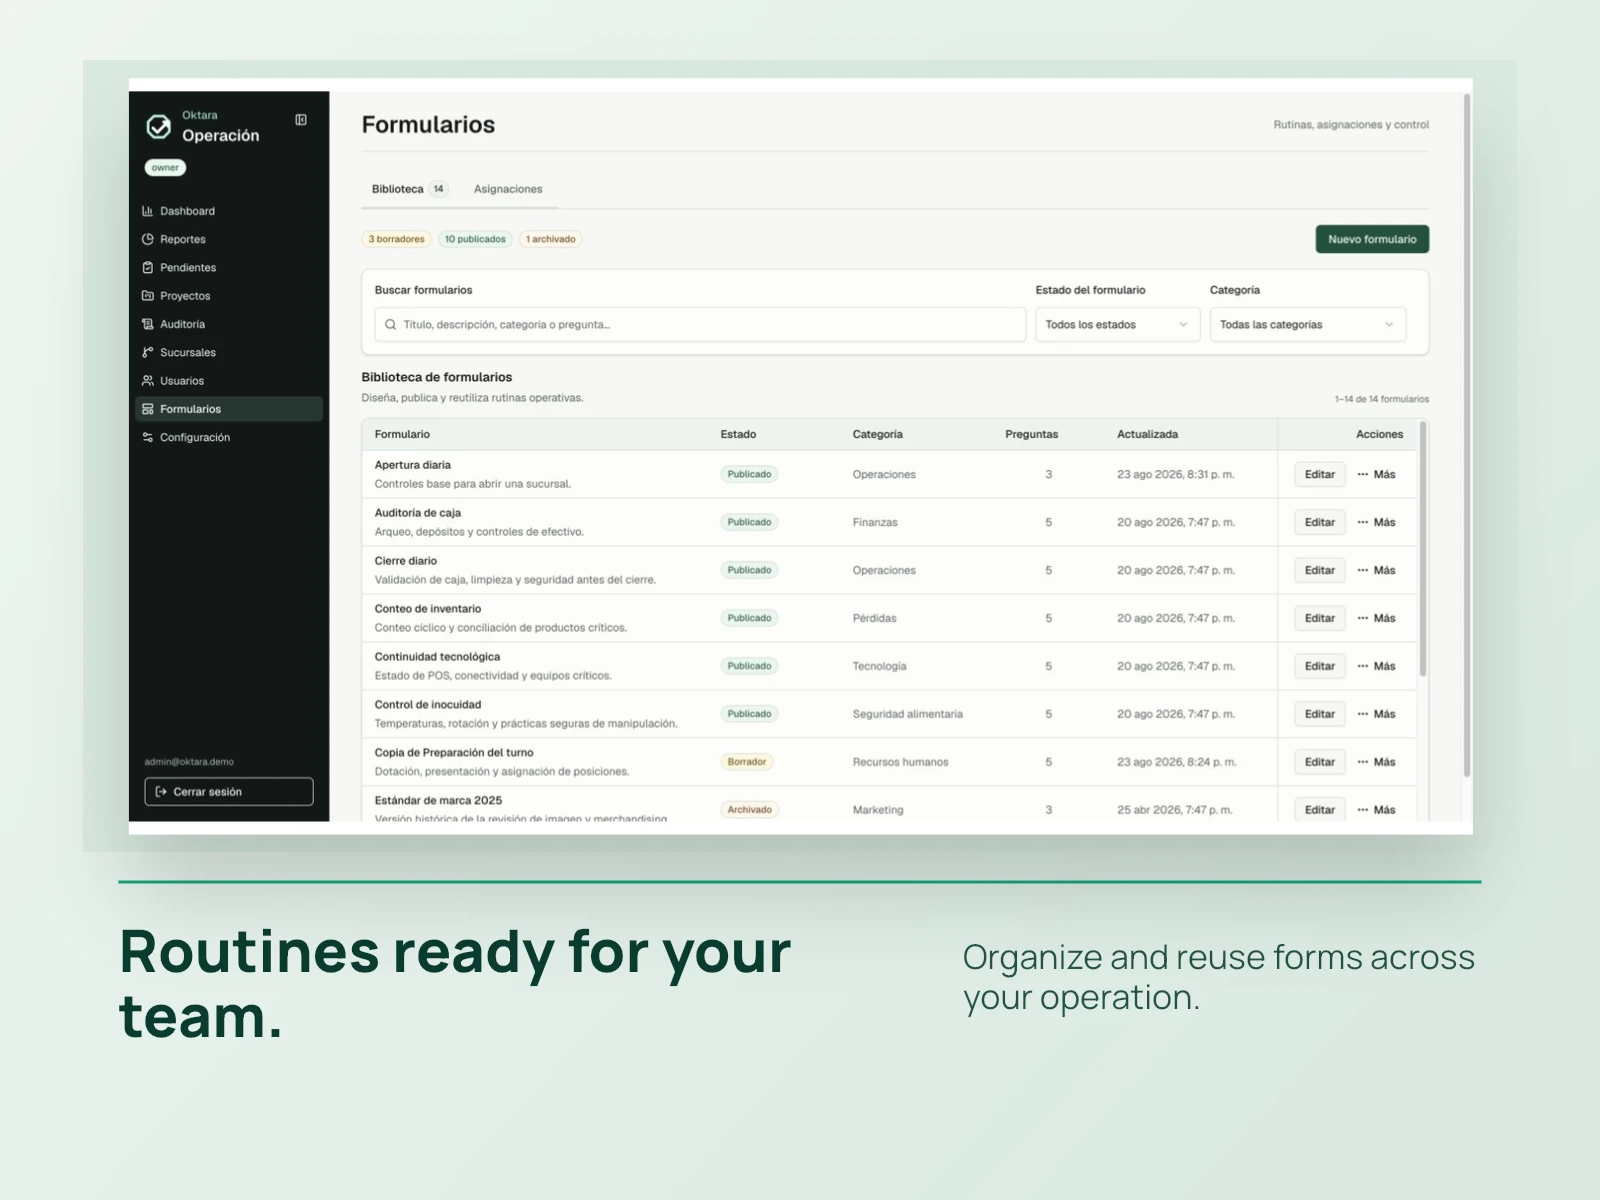Click the Usuarios people icon
1600x1200 pixels.
pos(148,381)
